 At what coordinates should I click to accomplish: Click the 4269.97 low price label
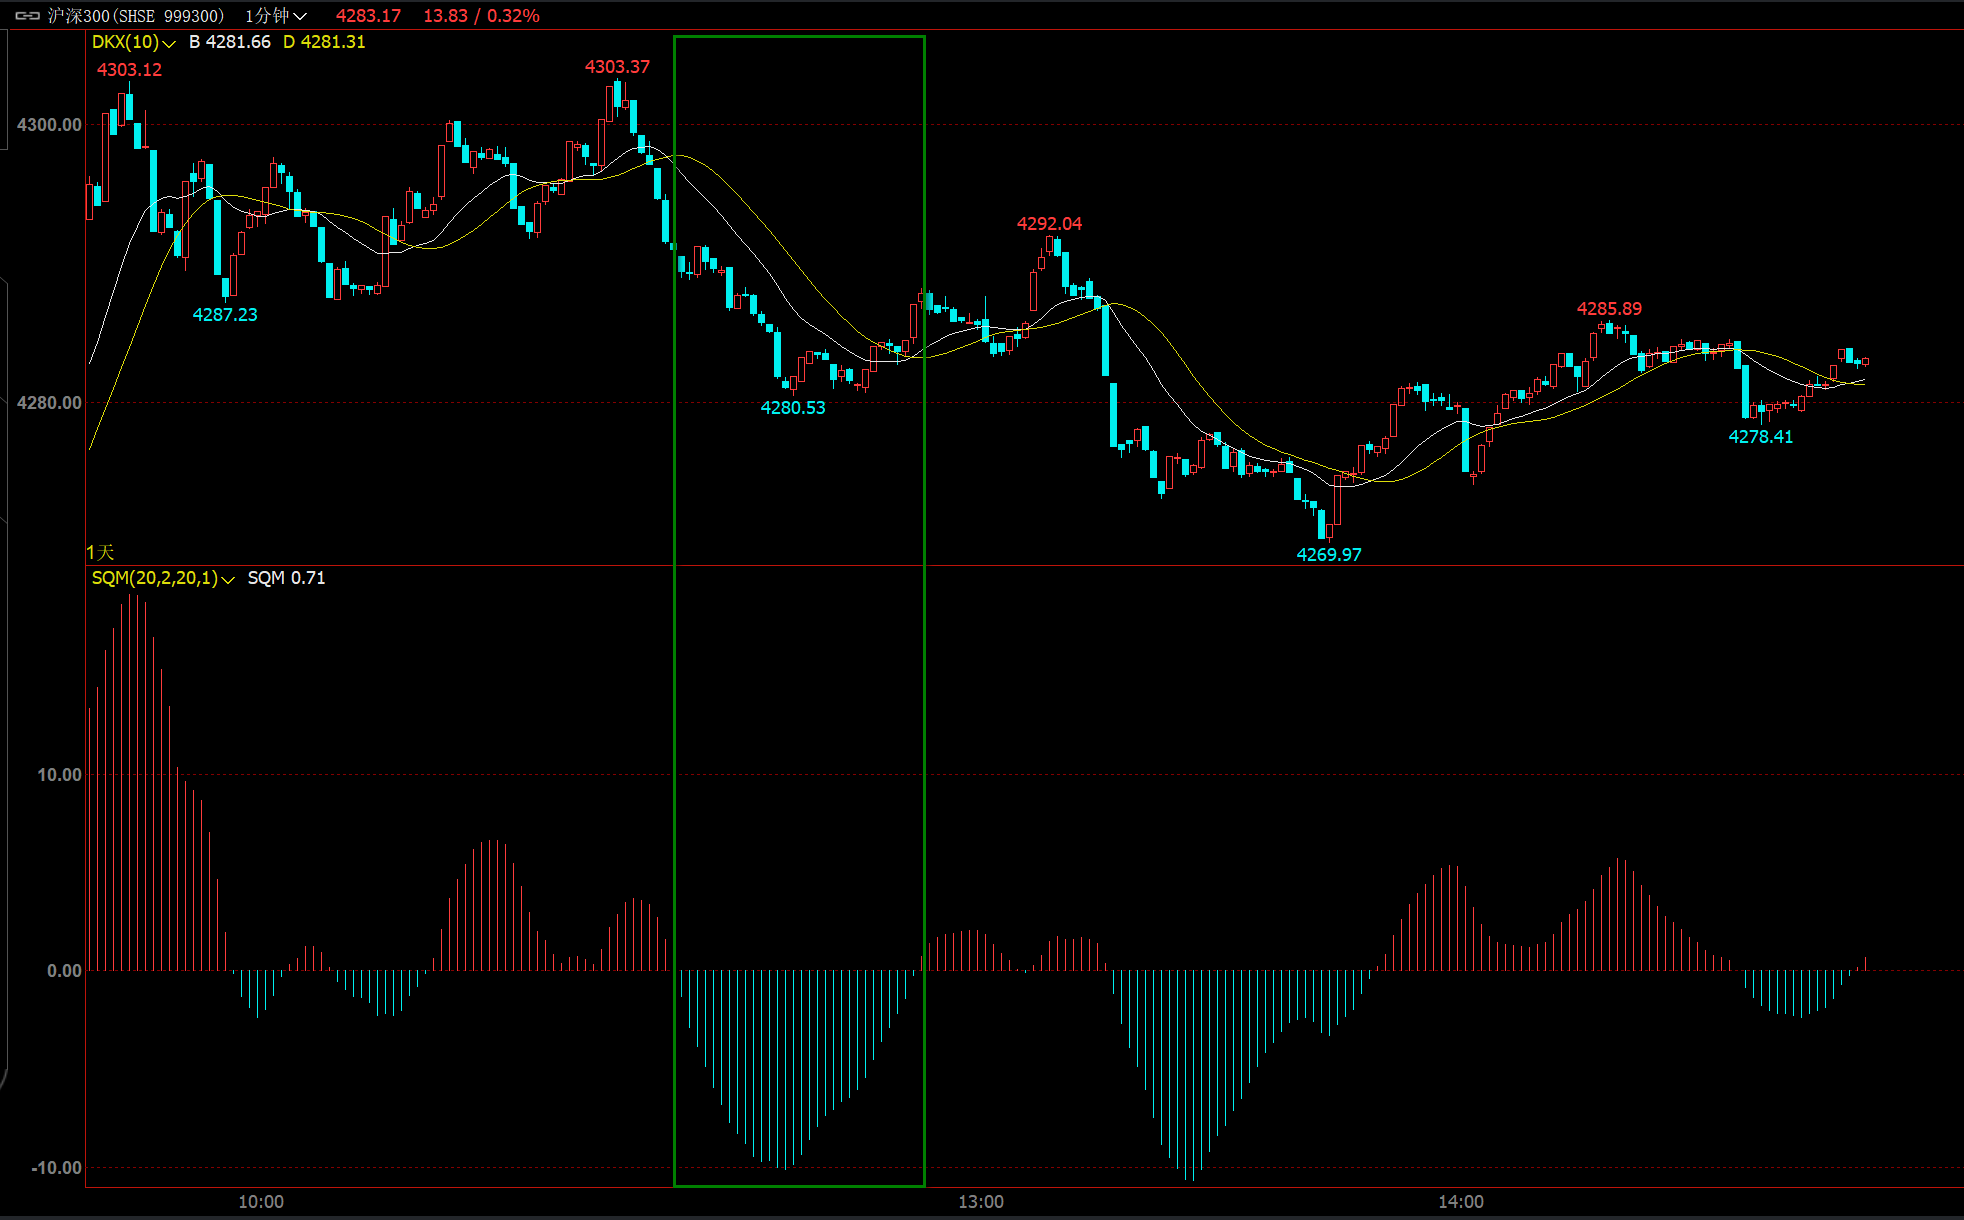(1329, 555)
